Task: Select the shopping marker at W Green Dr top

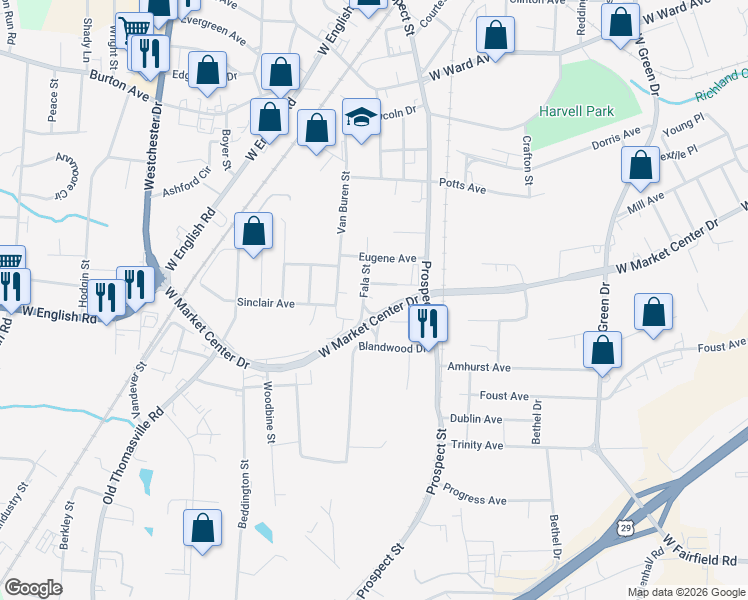Action: pyautogui.click(x=620, y=22)
